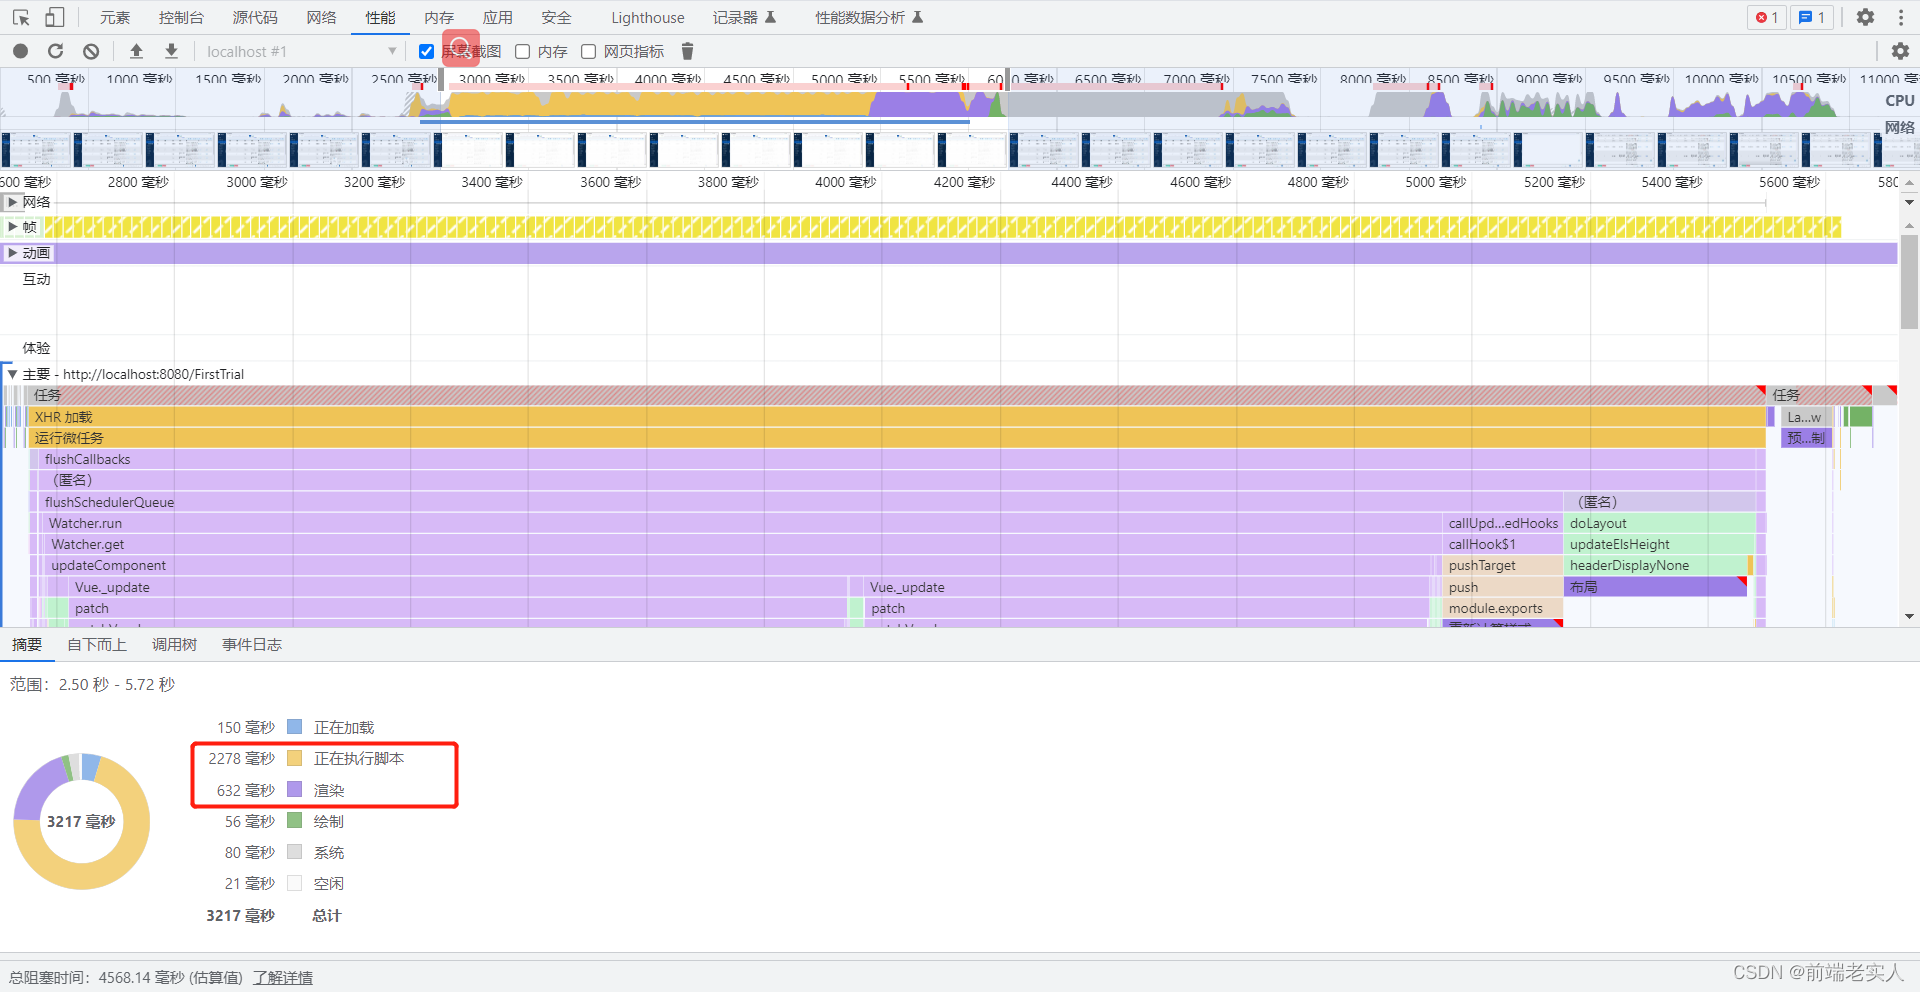Click the 3217 毫秒 donut chart
1920x992 pixels.
(x=82, y=821)
